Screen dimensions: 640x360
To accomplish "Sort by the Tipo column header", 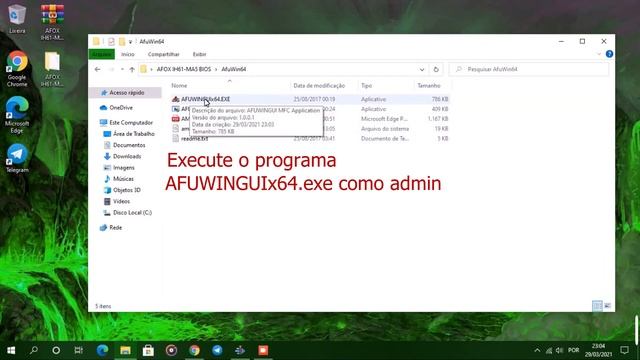I will point(366,86).
